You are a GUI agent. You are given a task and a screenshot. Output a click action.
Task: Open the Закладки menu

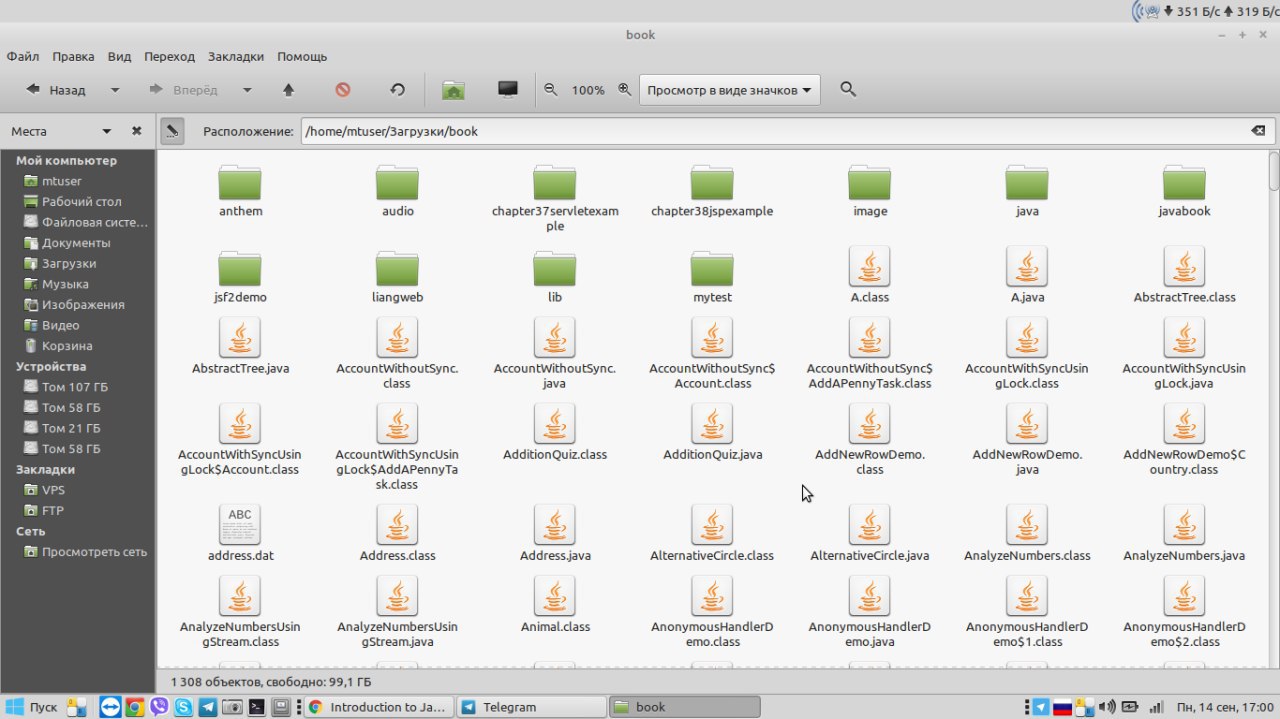coord(236,57)
